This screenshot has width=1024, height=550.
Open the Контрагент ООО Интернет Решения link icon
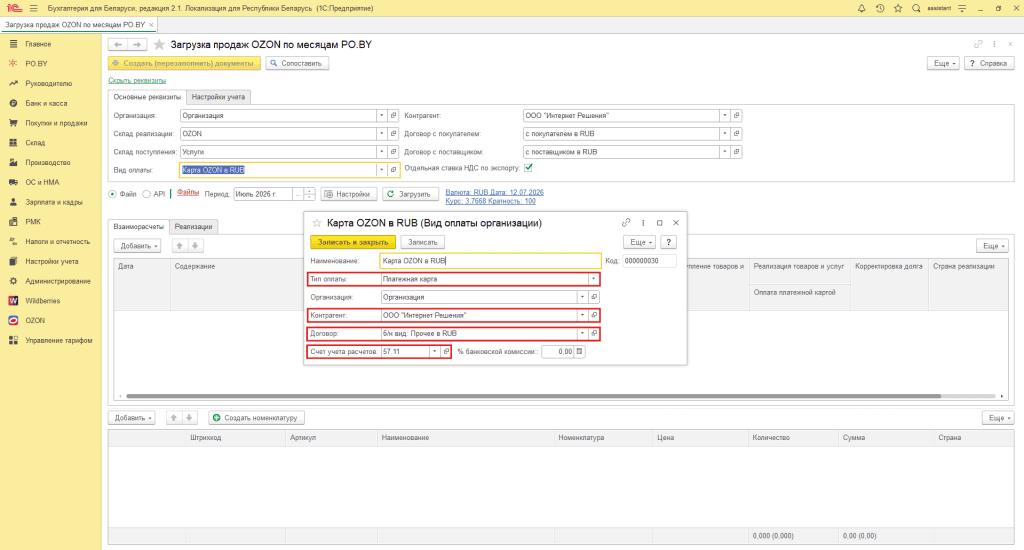point(736,116)
